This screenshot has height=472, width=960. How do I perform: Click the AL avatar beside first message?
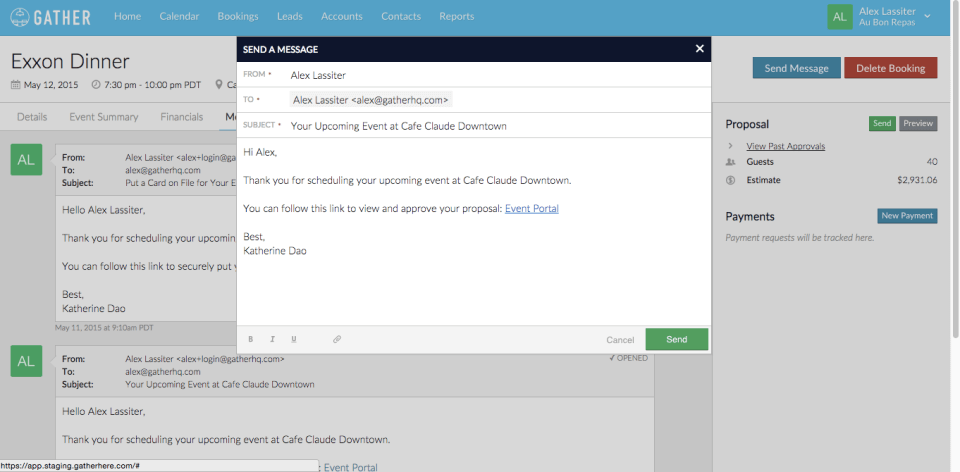[26, 160]
